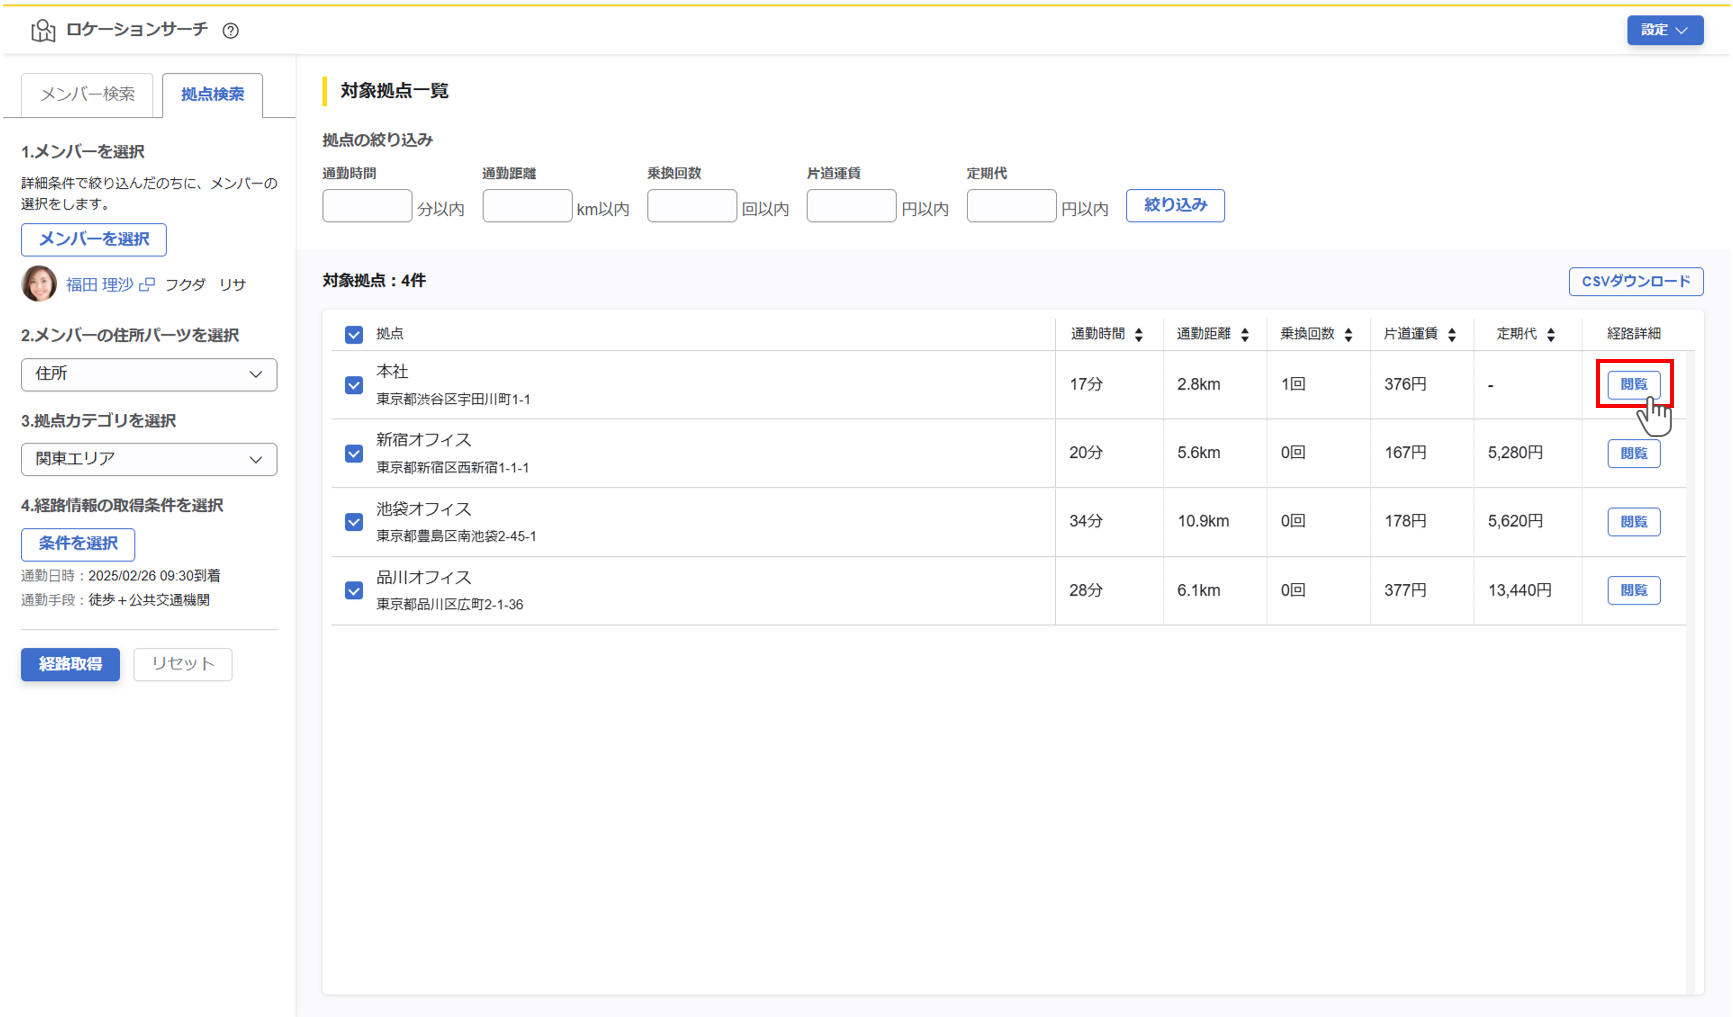Click the 経路詳細 column header
Image resolution: width=1733 pixels, height=1017 pixels.
[1634, 334]
